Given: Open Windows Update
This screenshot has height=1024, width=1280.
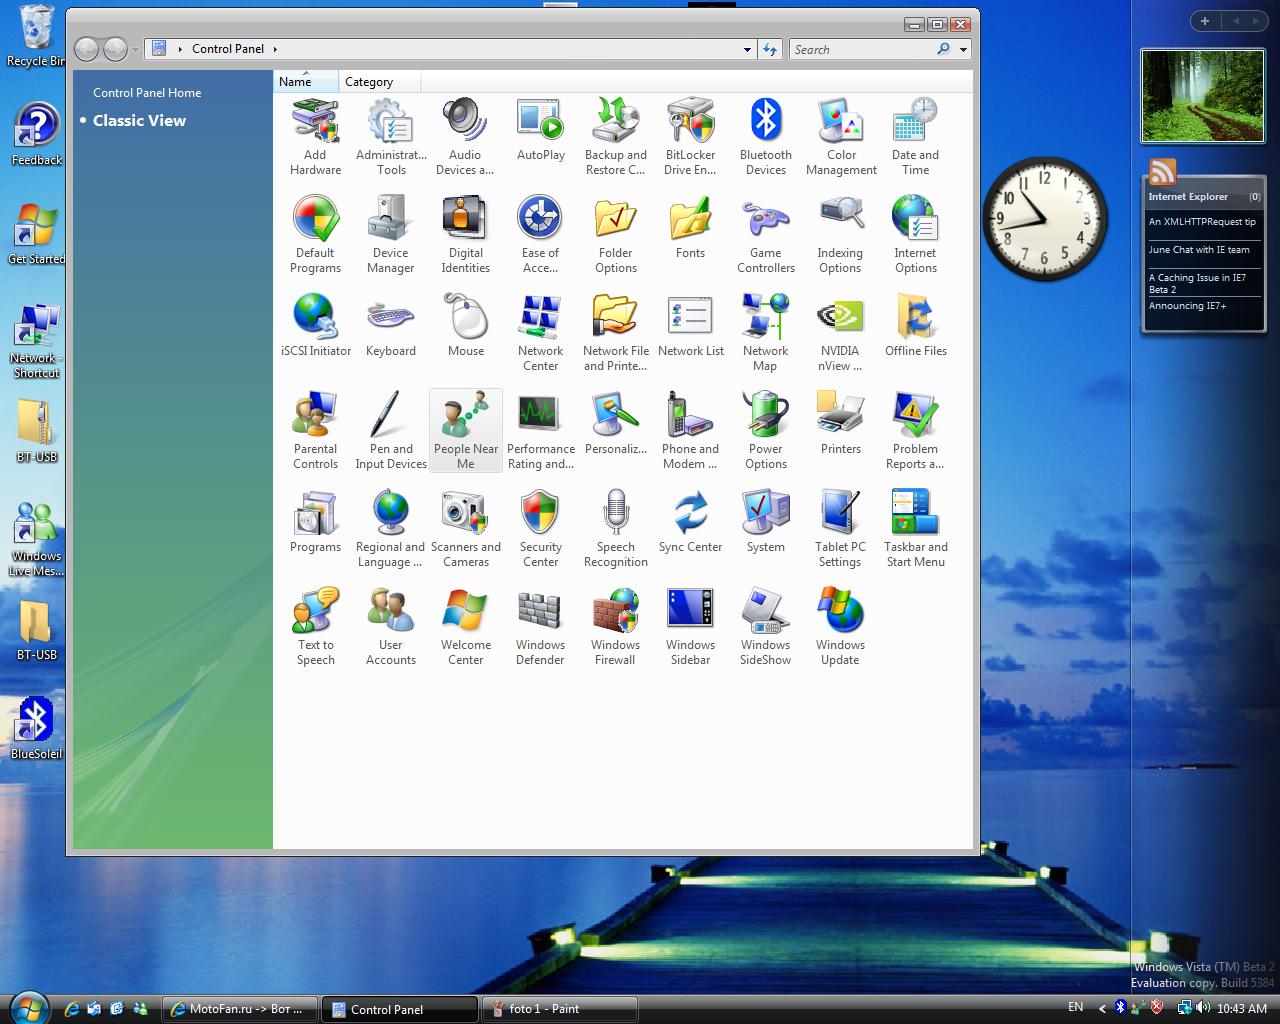Looking at the screenshot, I should click(841, 627).
